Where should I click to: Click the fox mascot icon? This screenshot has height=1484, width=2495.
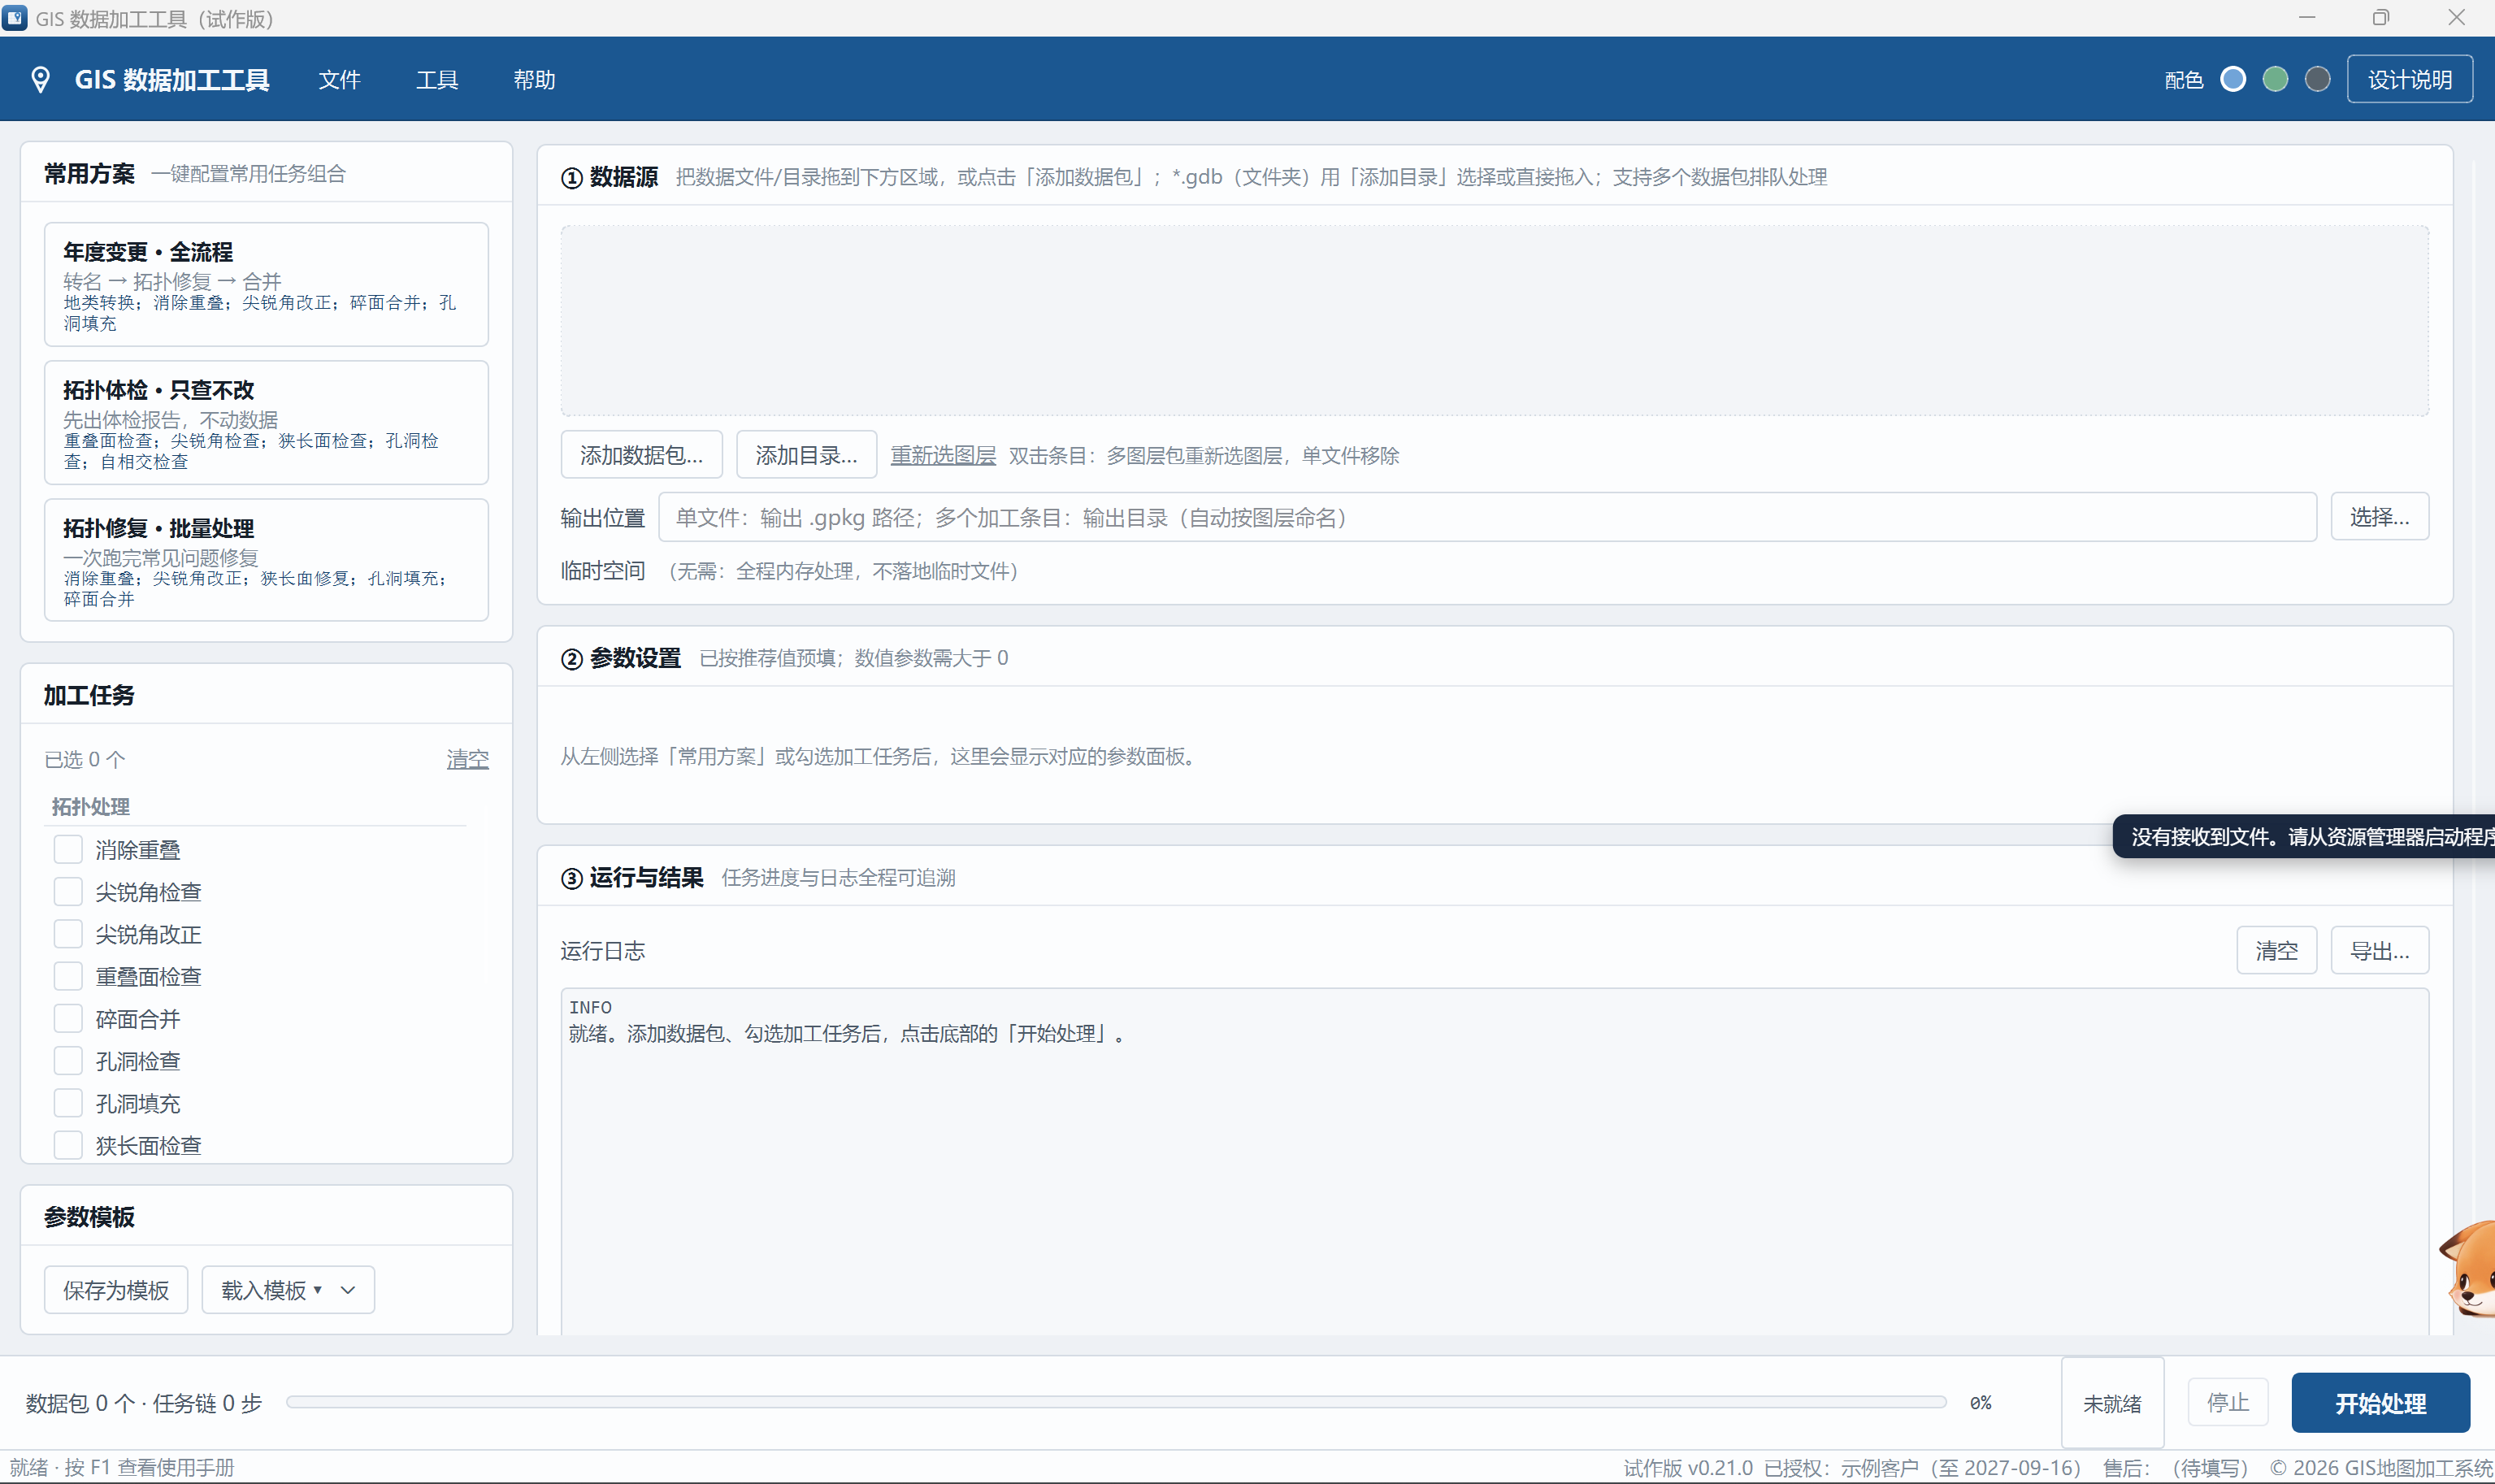[2468, 1270]
